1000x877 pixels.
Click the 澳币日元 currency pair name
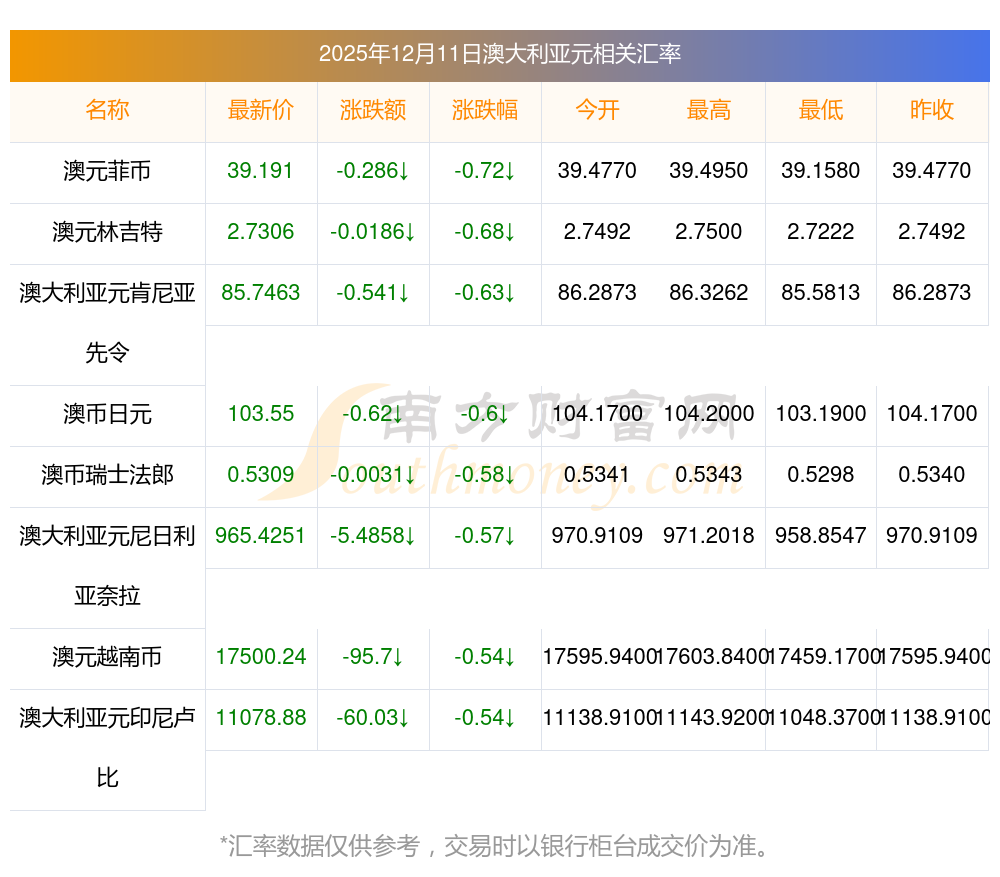(x=107, y=414)
